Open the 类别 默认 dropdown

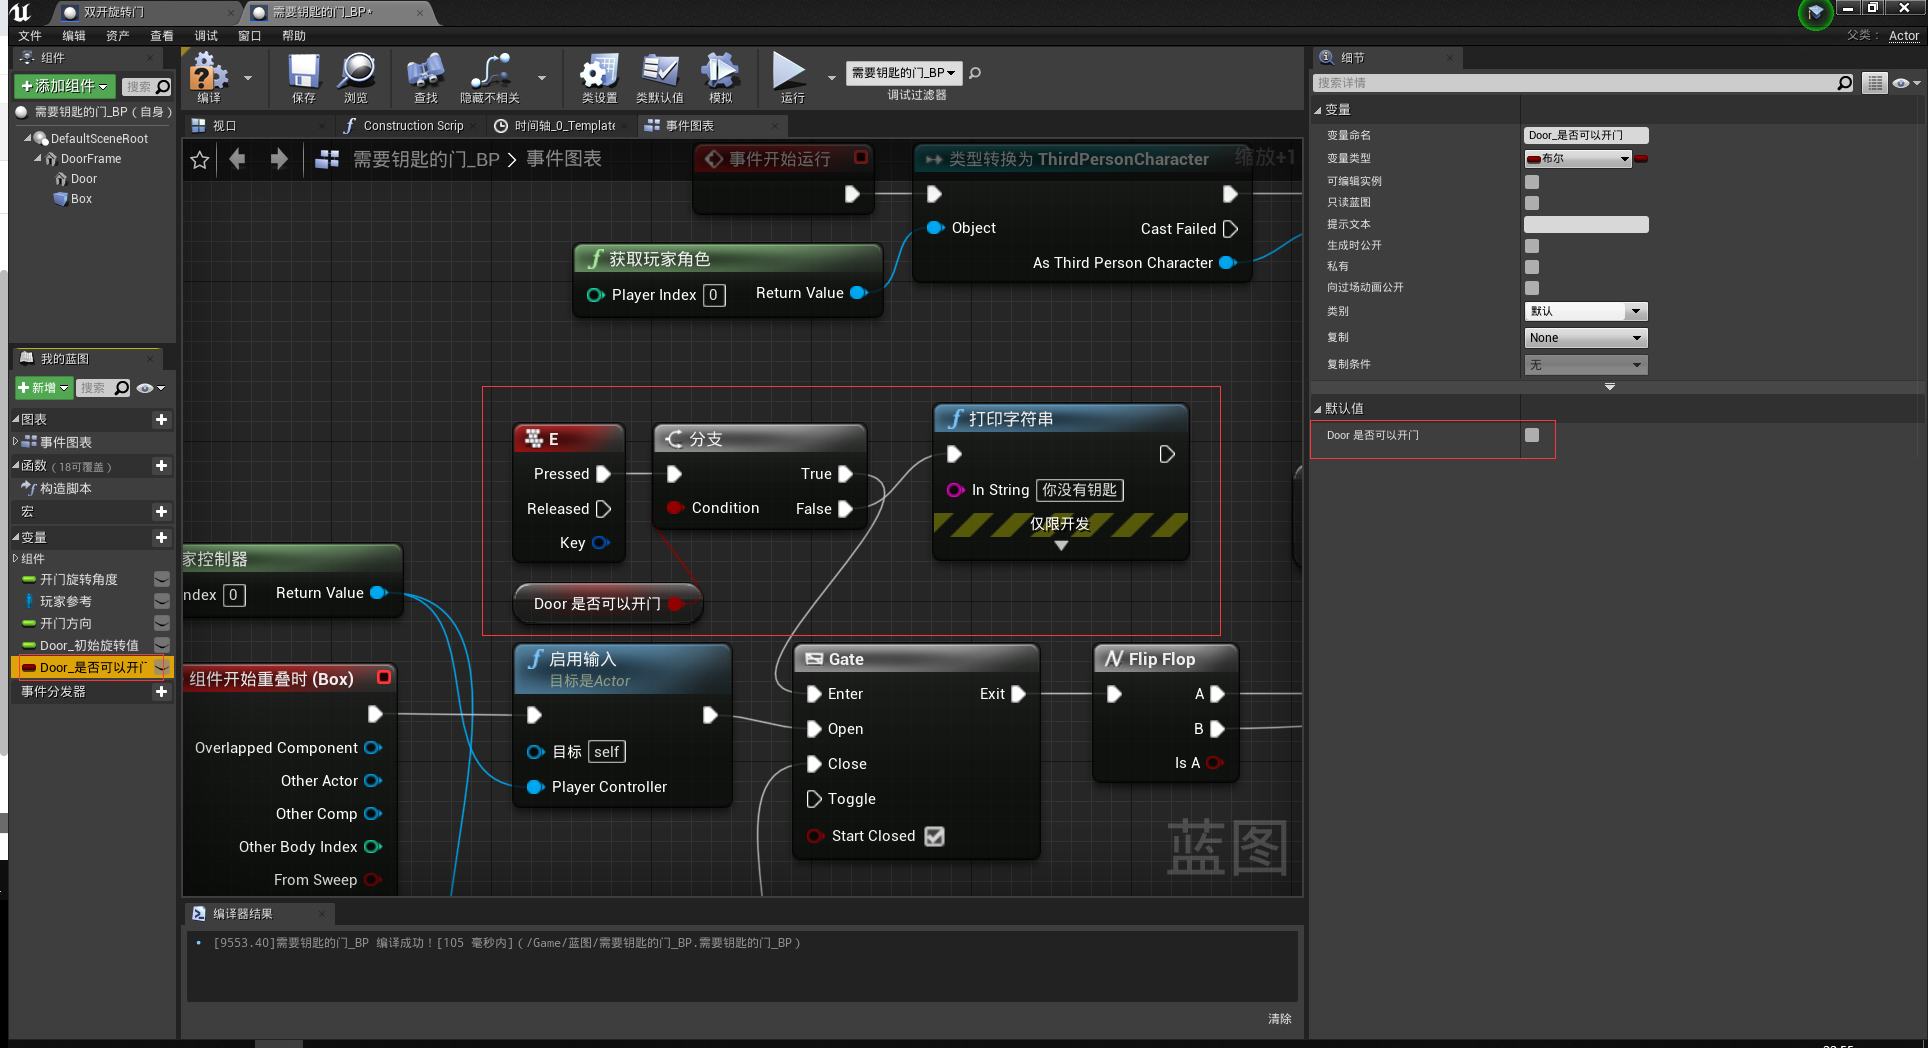1586,312
